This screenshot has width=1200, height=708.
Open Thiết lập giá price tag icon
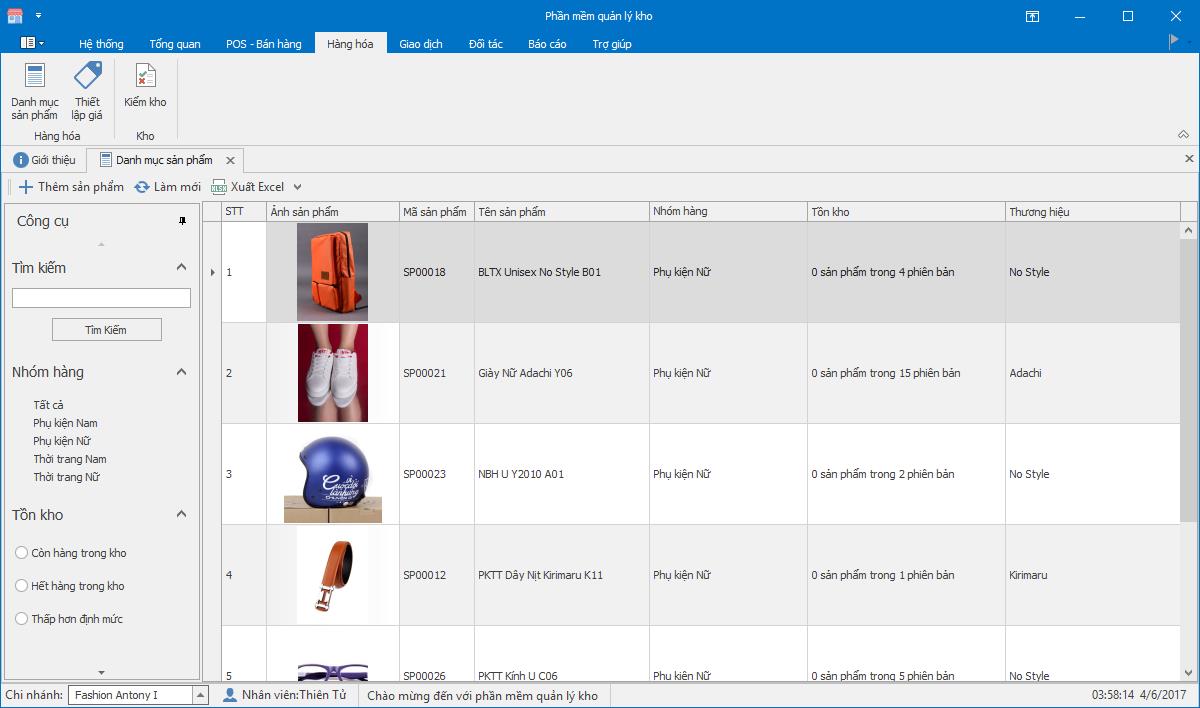87,91
